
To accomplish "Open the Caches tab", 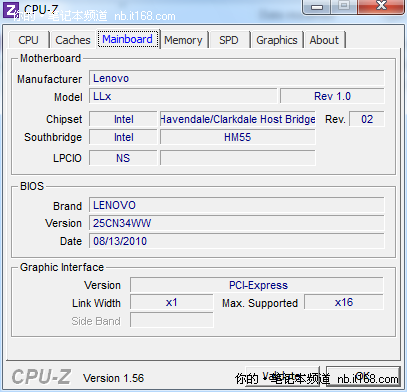I will pos(73,40).
